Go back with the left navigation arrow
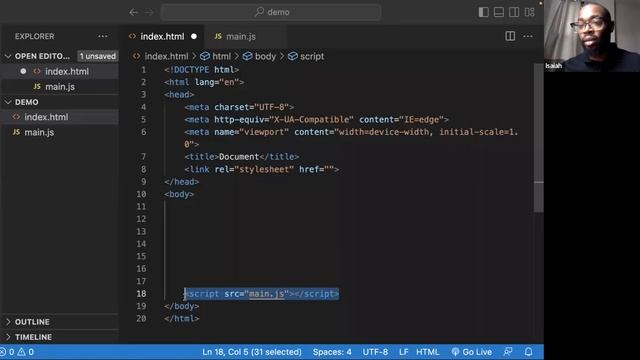Image resolution: width=640 pixels, height=360 pixels. (133, 12)
